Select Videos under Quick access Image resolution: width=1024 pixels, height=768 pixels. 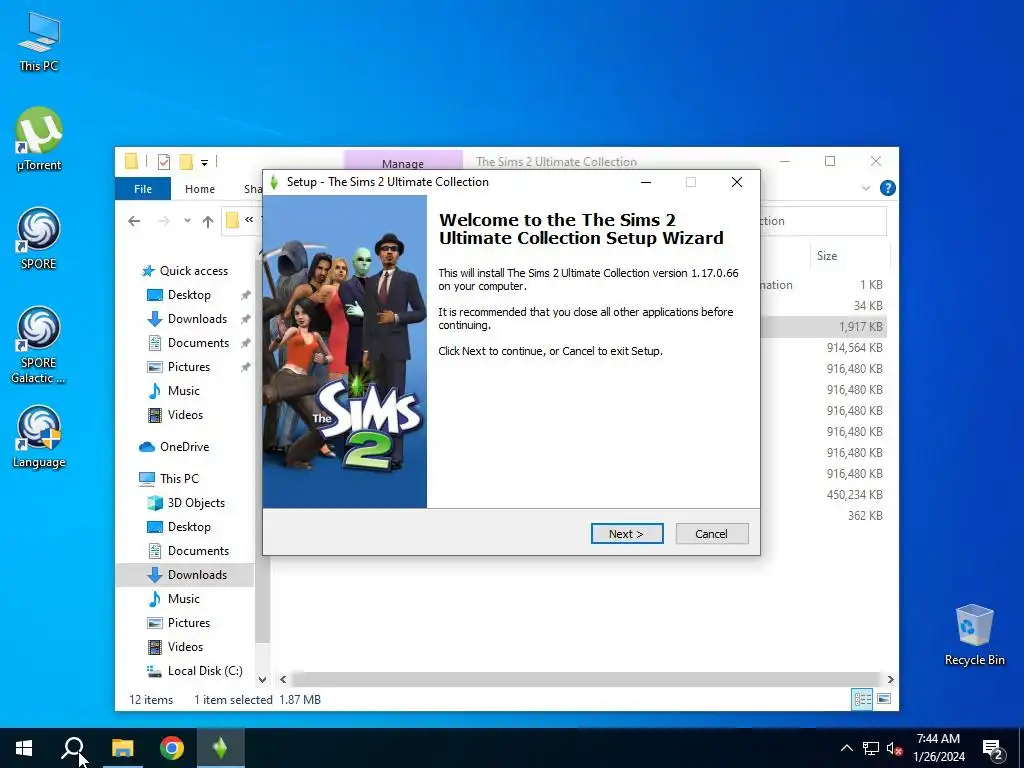pyautogui.click(x=185, y=415)
